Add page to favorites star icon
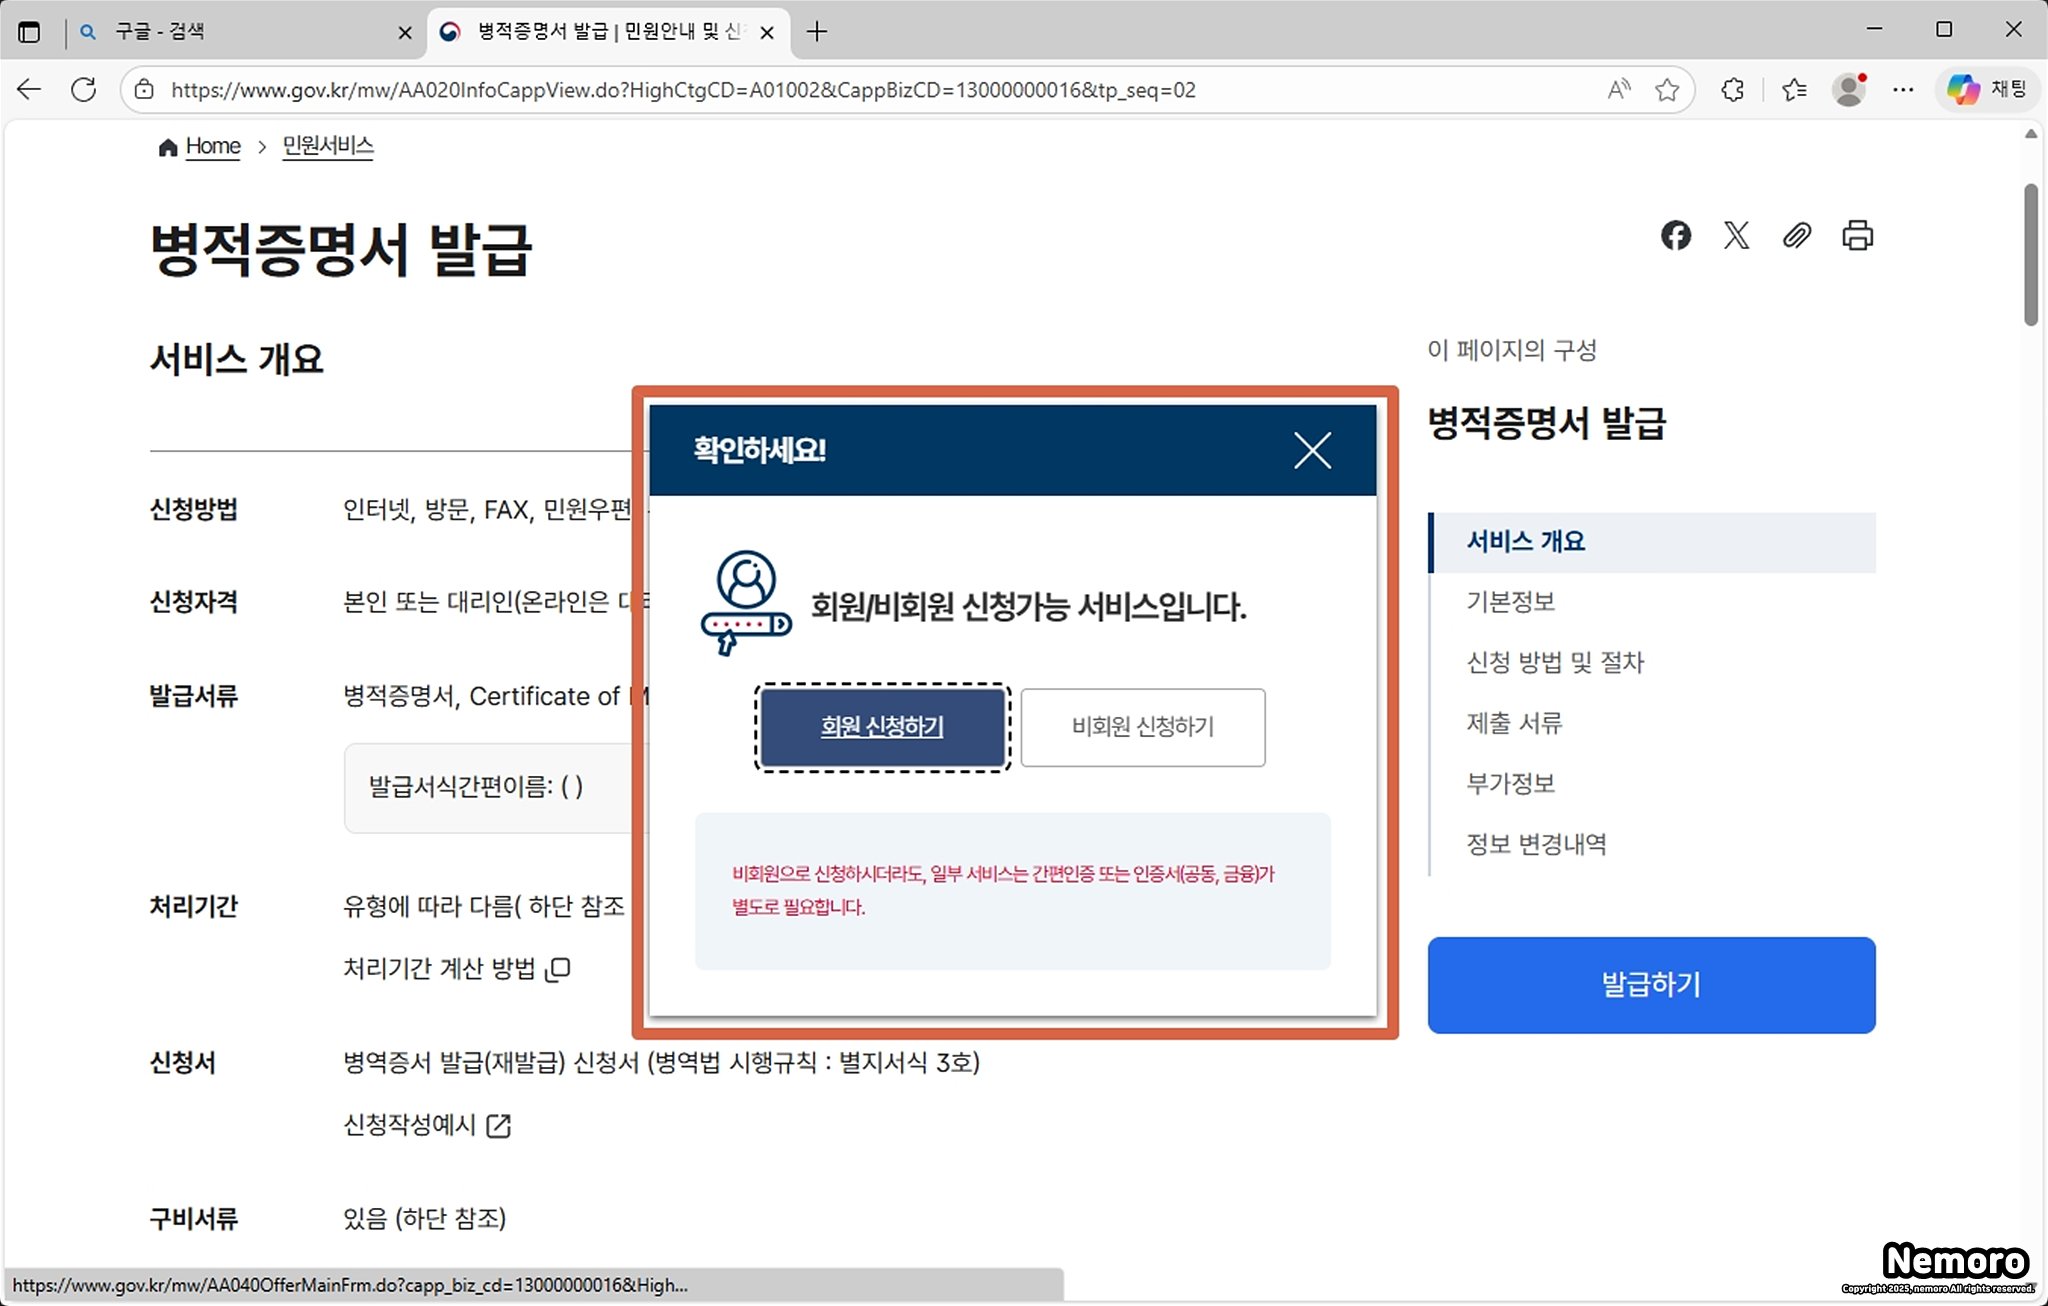Image resolution: width=2048 pixels, height=1306 pixels. pos(1666,90)
